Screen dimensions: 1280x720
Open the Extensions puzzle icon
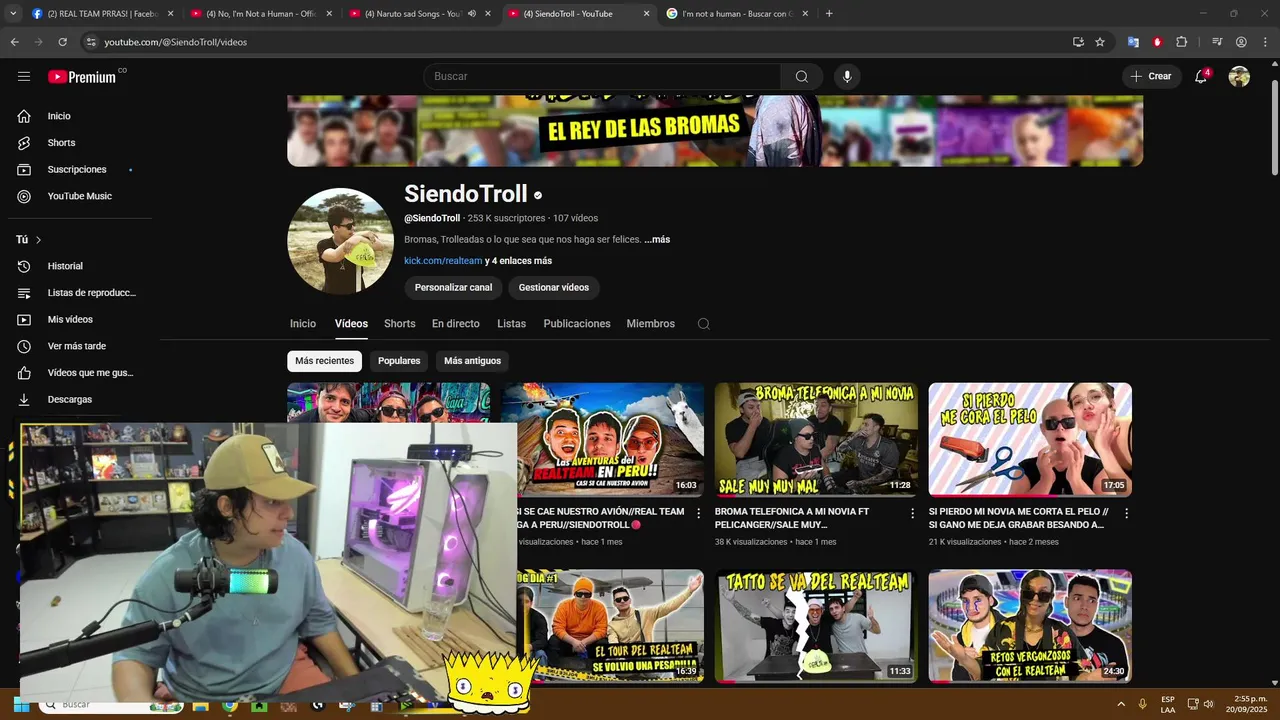click(x=1181, y=42)
